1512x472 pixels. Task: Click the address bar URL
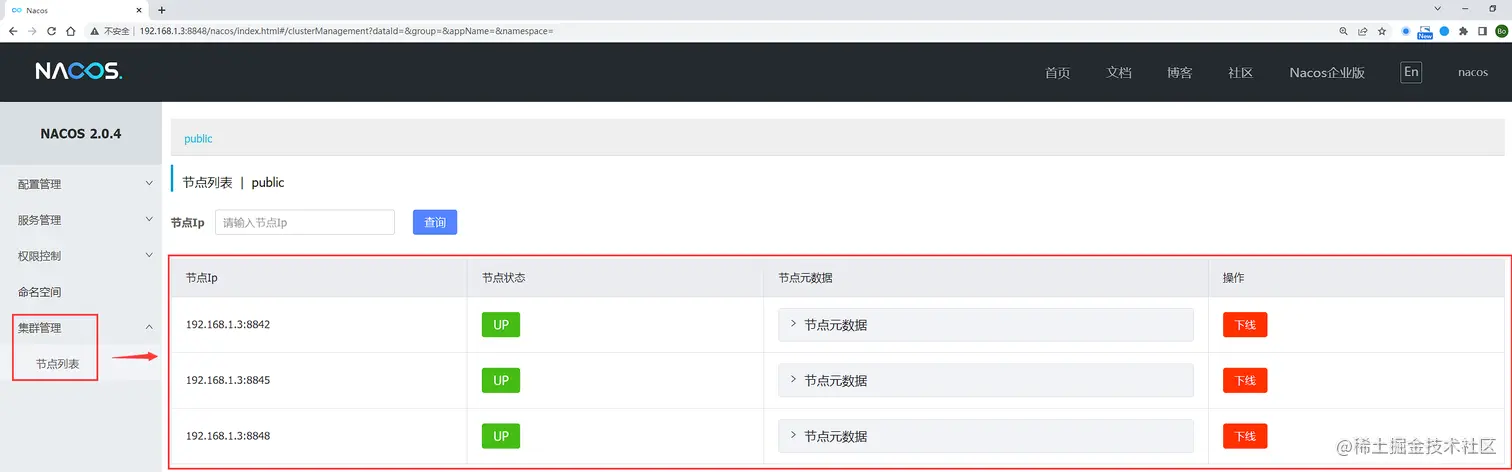coord(346,31)
